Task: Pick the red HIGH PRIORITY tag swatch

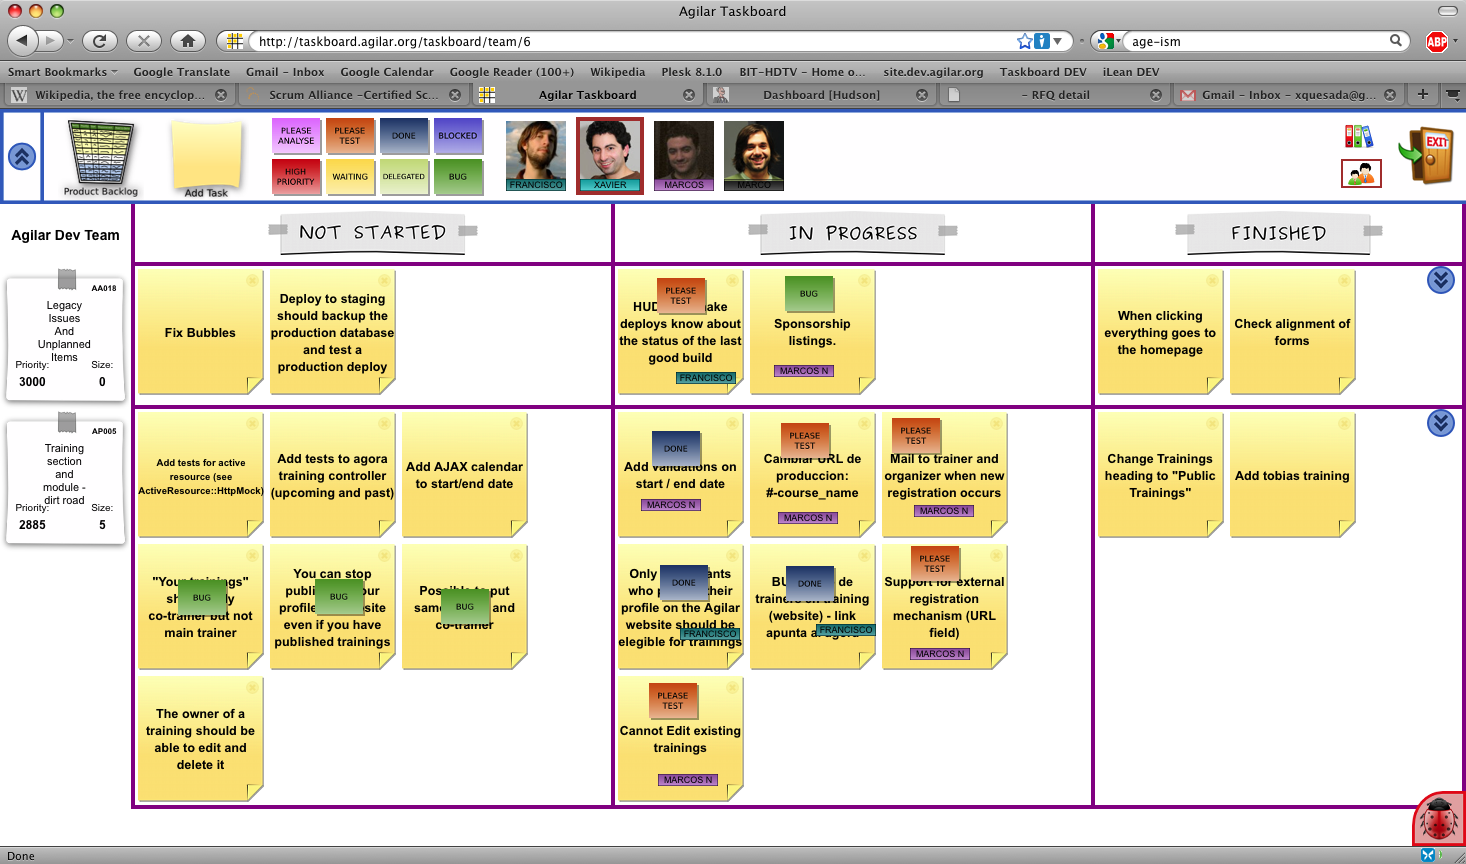Action: coord(295,177)
